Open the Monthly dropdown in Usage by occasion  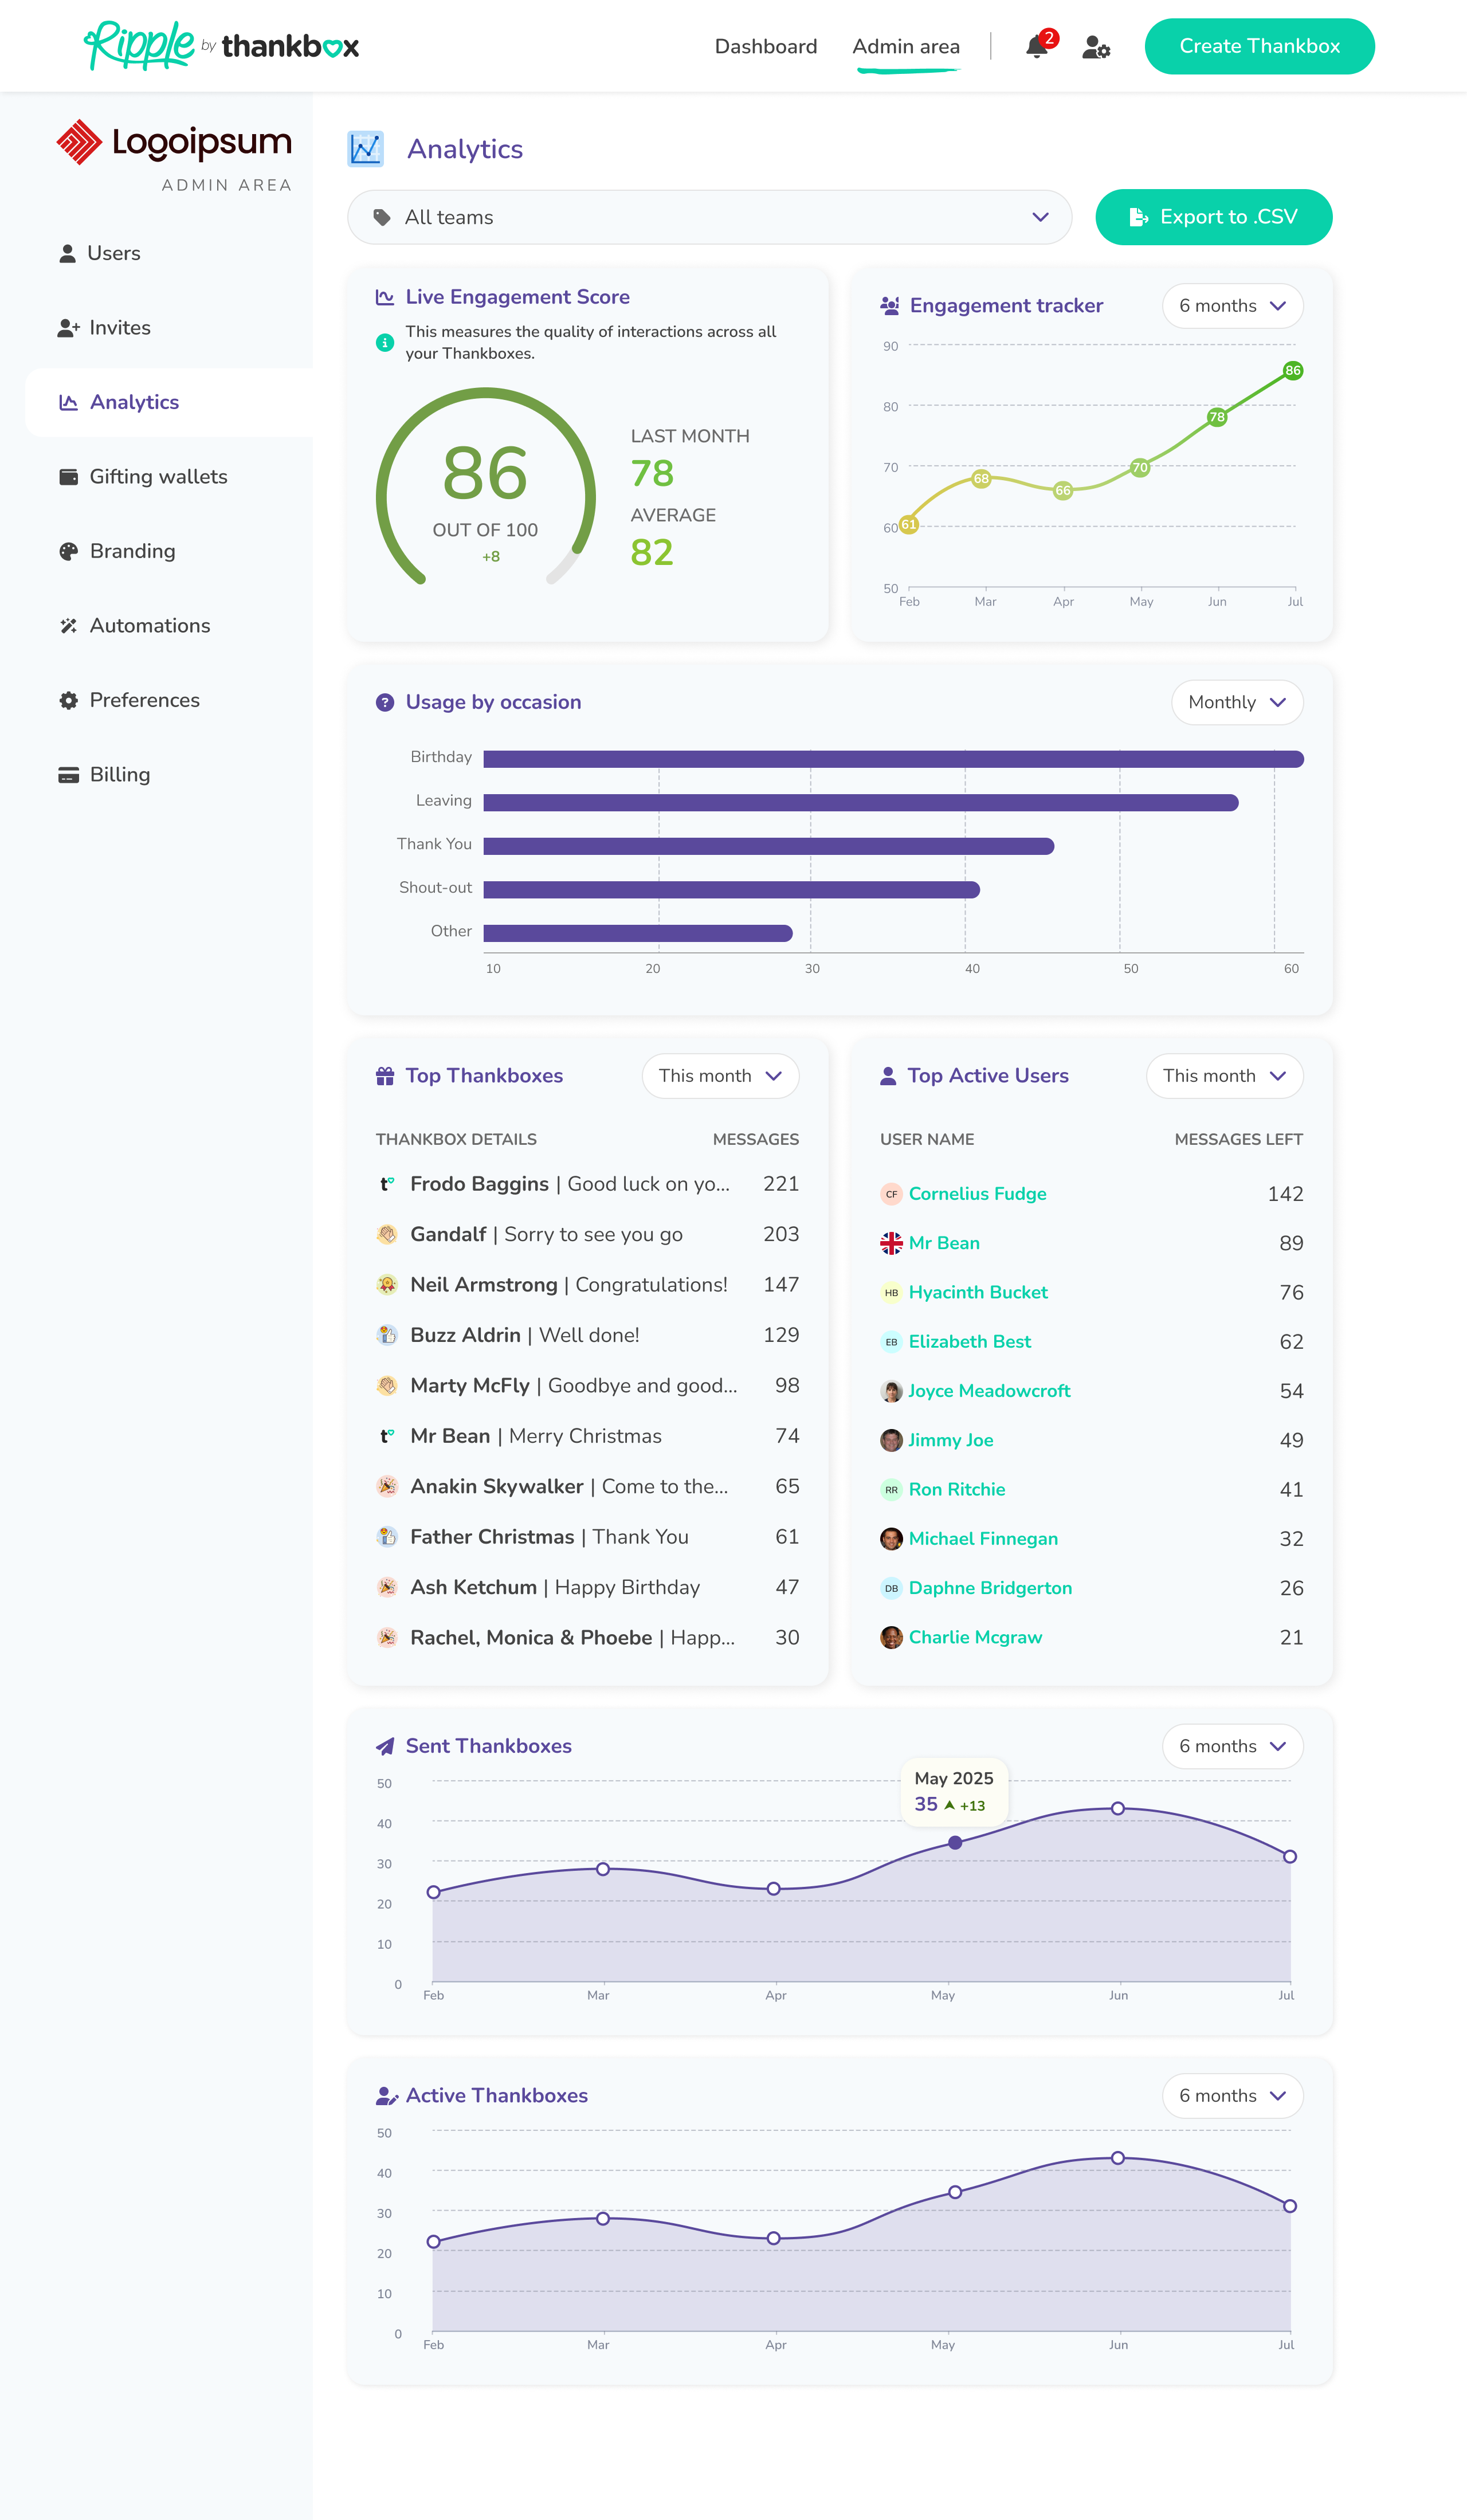[1236, 702]
